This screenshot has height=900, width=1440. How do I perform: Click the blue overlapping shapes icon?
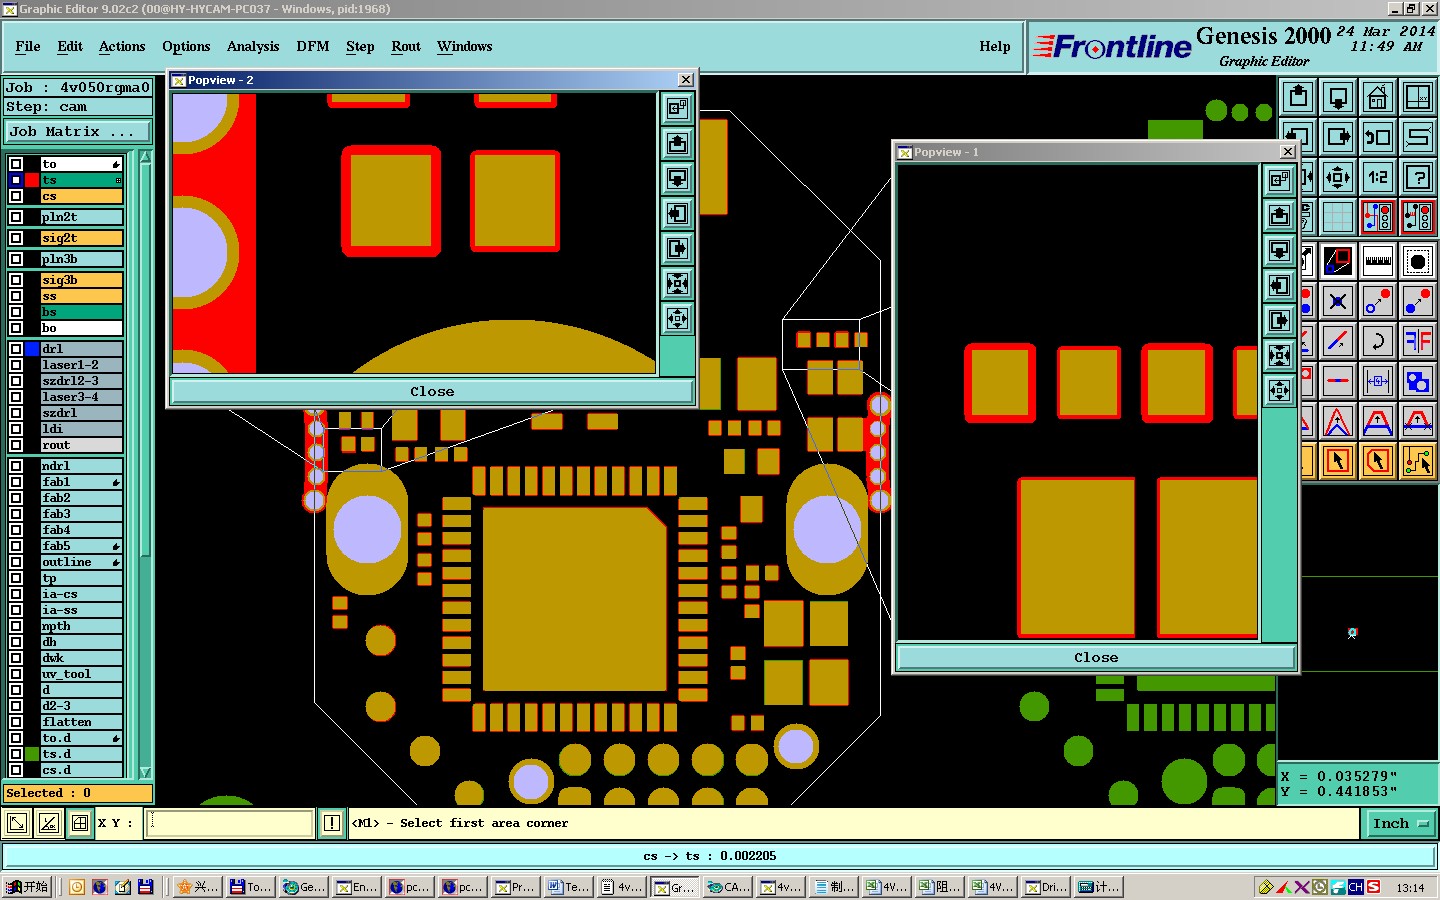[1418, 381]
